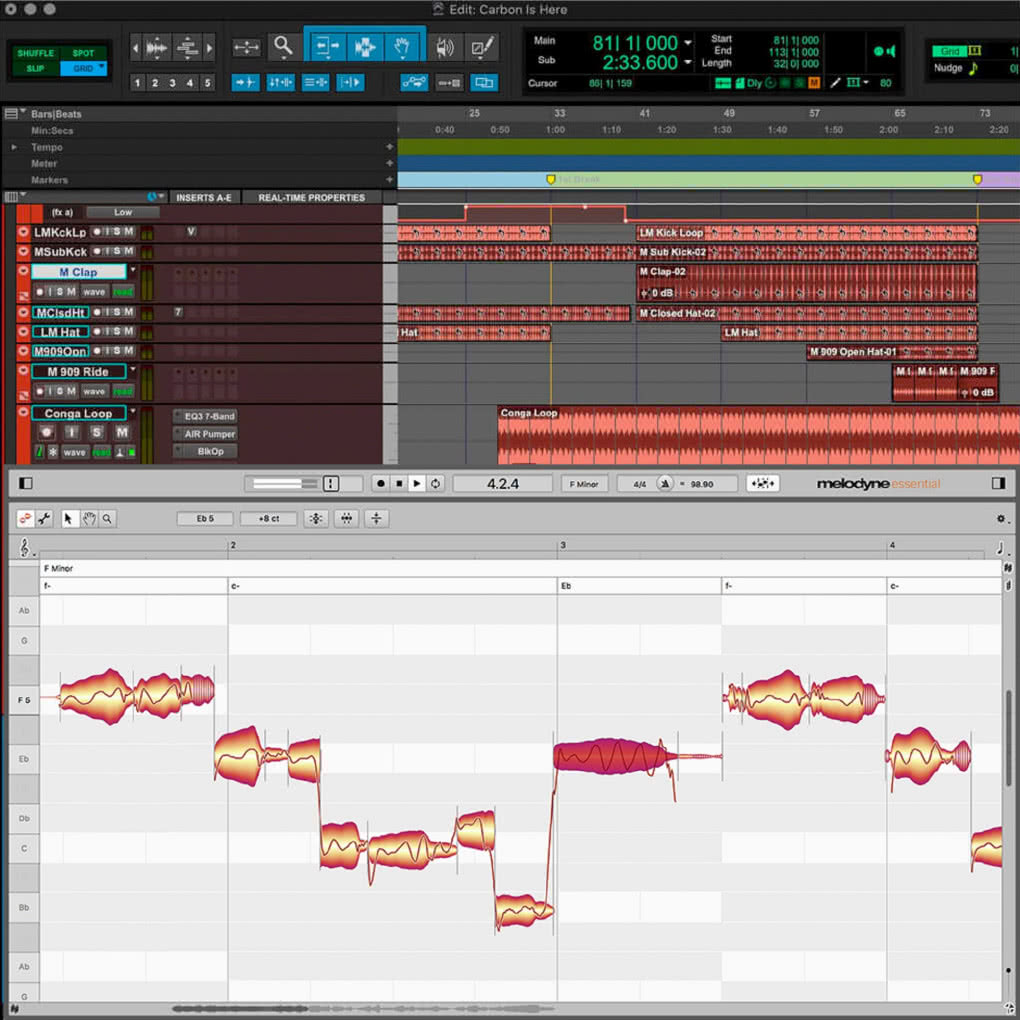Toggle Tab to Transients button
Screen dimensions: 1020x1020
[245, 83]
